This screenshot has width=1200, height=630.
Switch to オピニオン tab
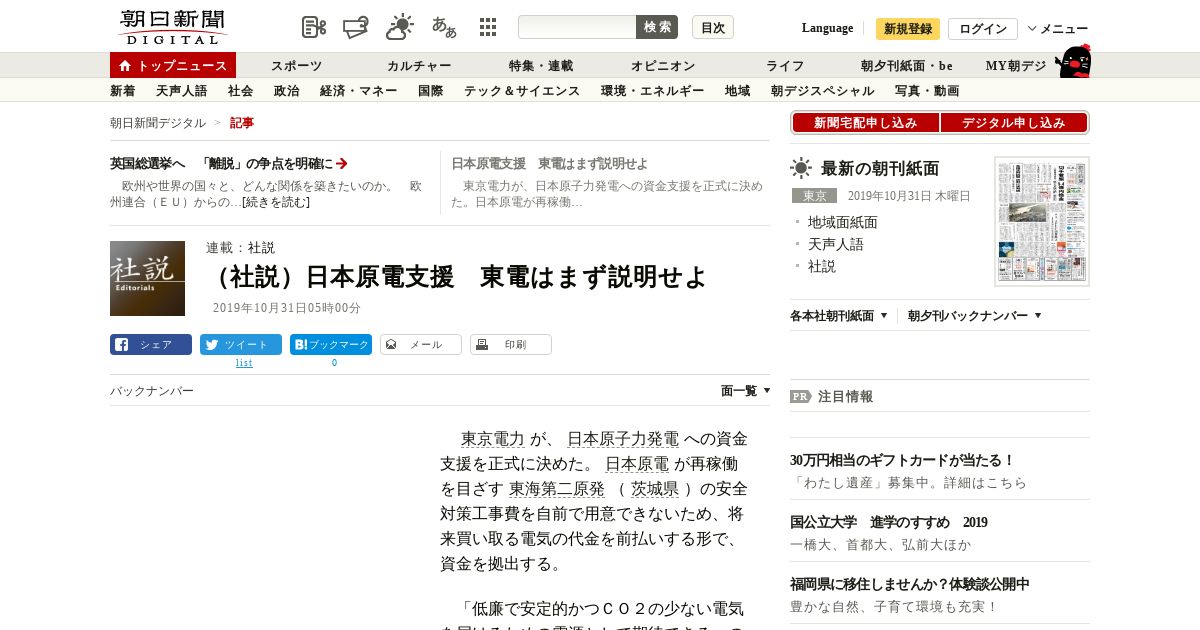[x=663, y=66]
